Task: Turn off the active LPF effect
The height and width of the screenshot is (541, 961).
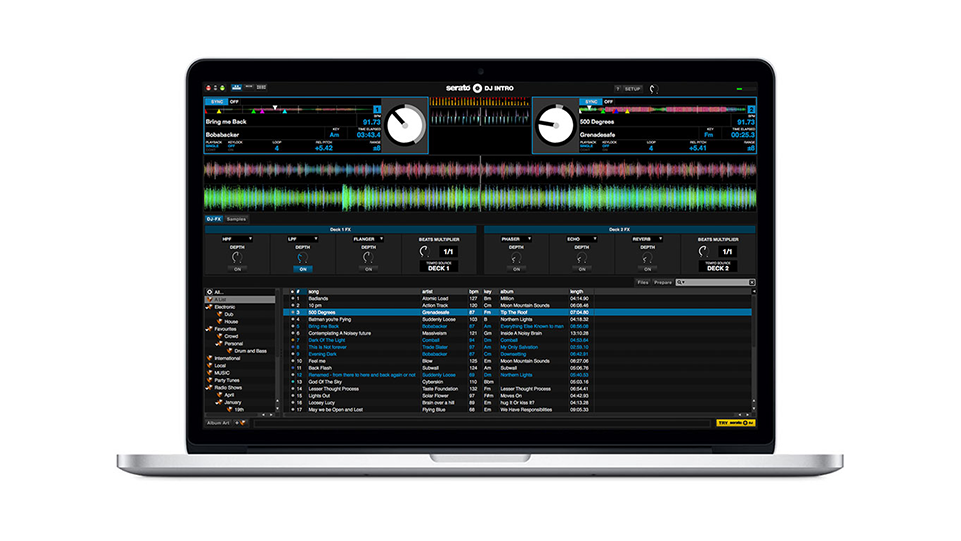Action: (303, 269)
